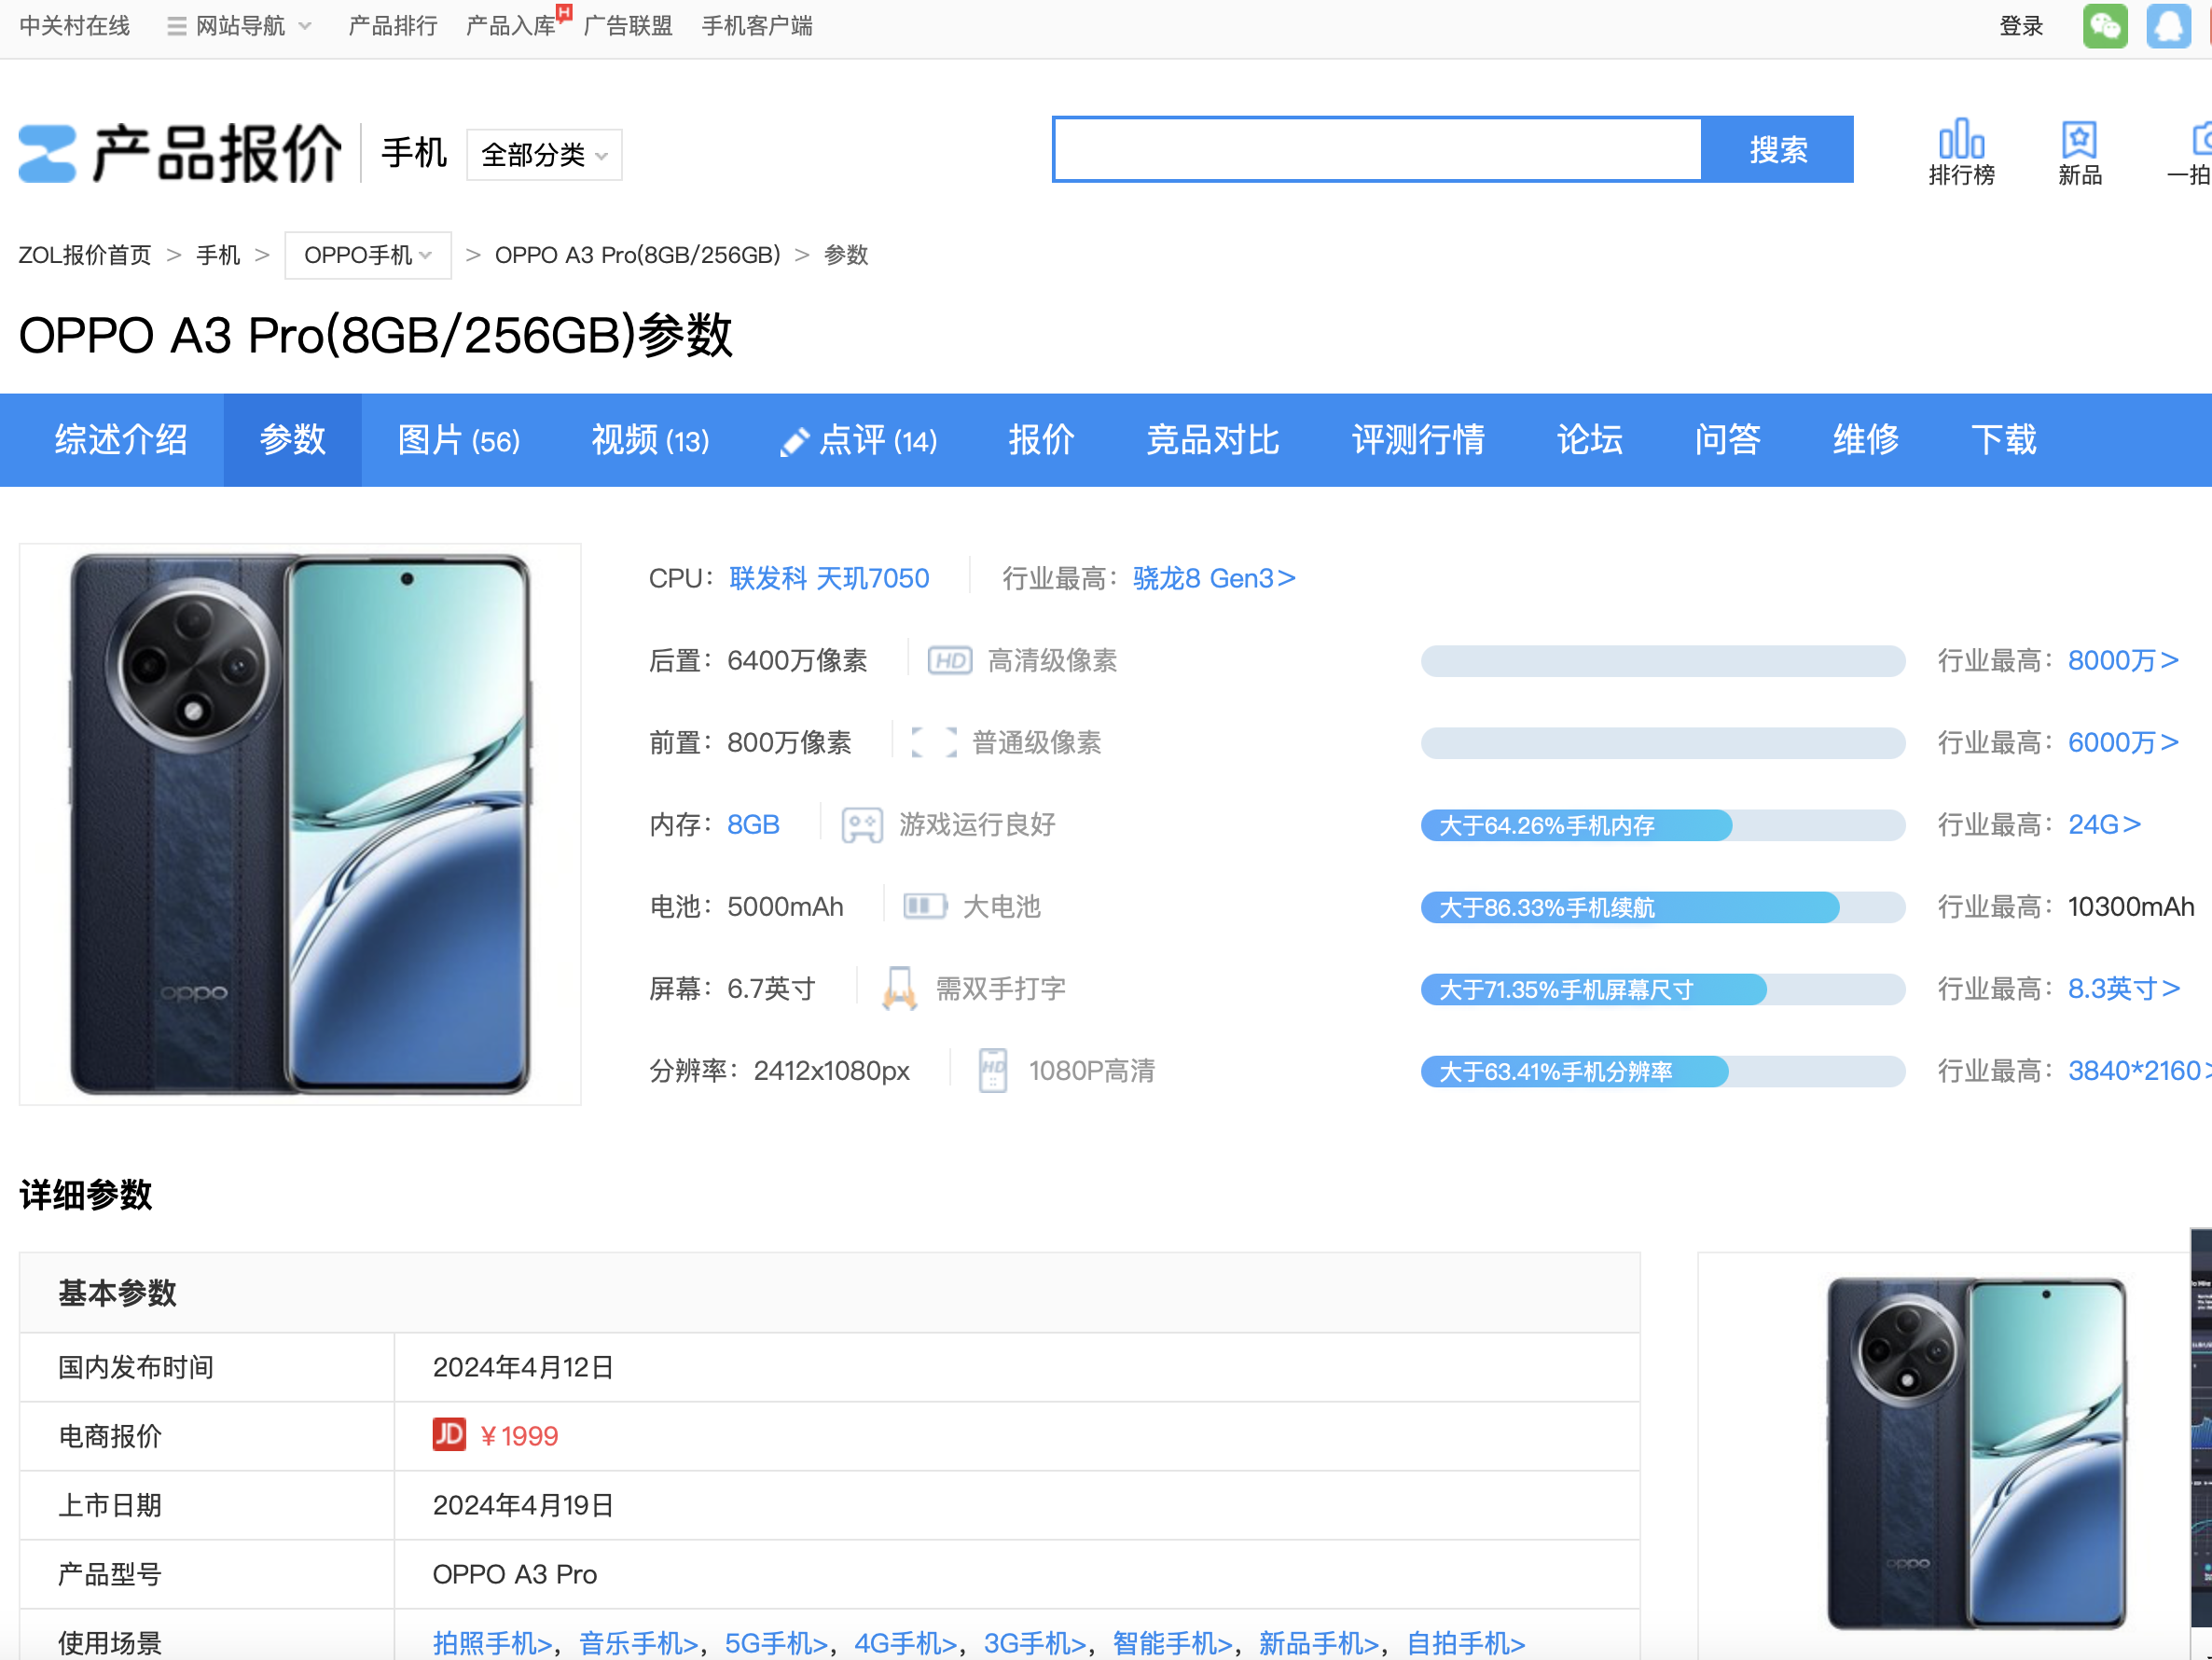Open the 下载 tab
Image resolution: width=2212 pixels, height=1660 pixels.
coord(2004,440)
